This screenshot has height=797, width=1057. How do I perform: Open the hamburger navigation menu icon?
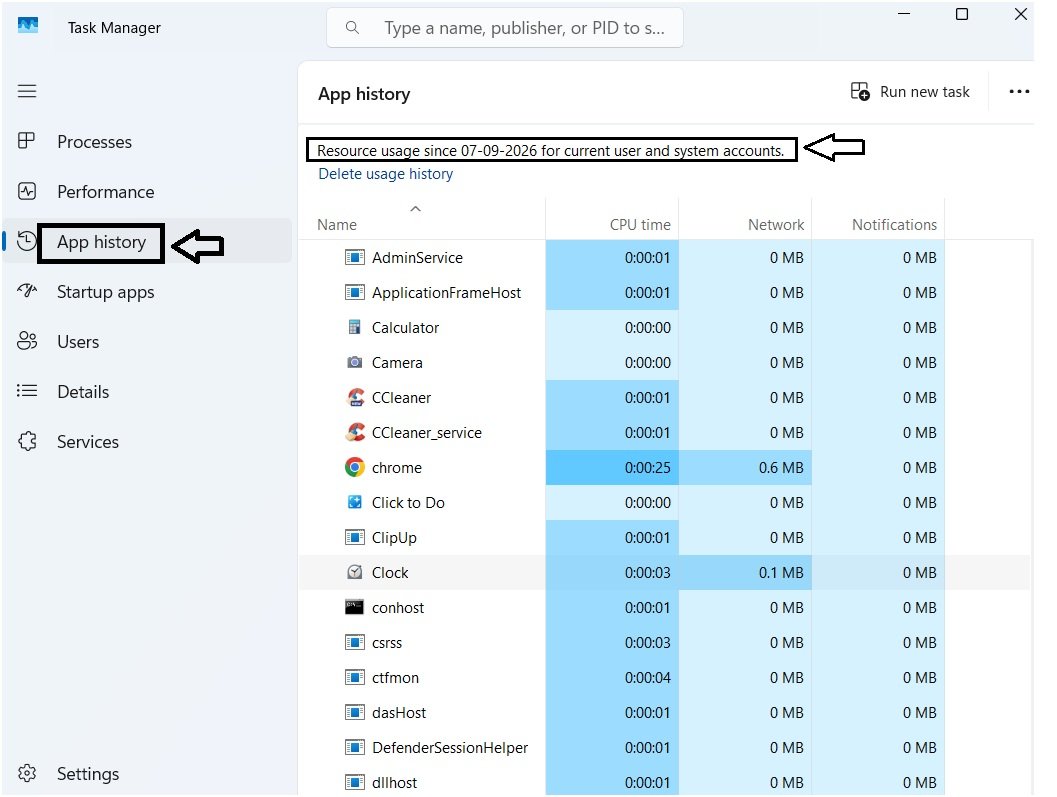27,91
